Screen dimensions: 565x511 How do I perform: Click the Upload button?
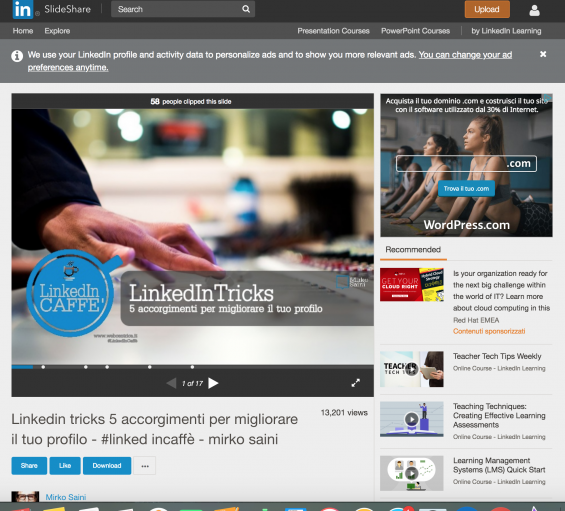(x=487, y=9)
